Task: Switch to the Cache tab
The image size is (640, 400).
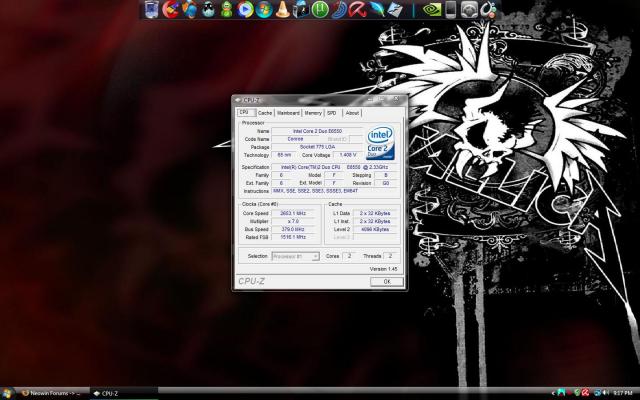Action: [x=265, y=113]
